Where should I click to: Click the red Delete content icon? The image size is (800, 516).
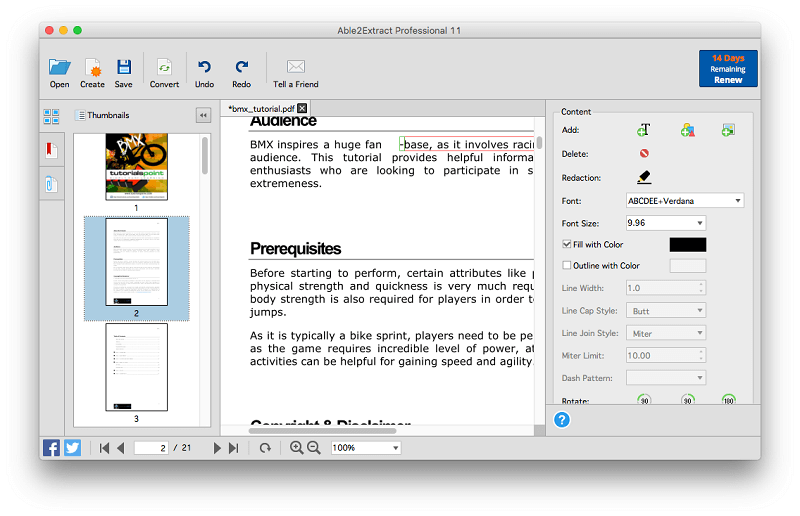coord(644,153)
